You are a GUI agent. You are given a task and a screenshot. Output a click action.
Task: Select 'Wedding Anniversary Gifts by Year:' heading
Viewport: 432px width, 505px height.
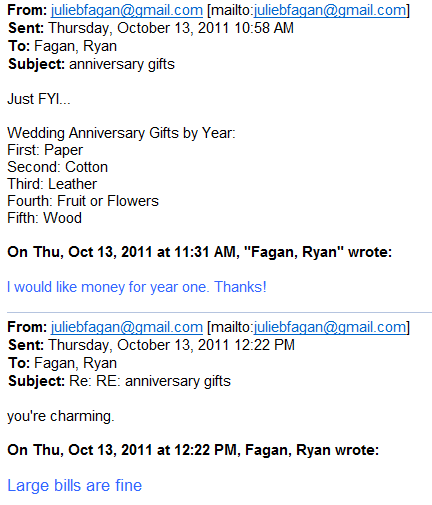tap(121, 133)
